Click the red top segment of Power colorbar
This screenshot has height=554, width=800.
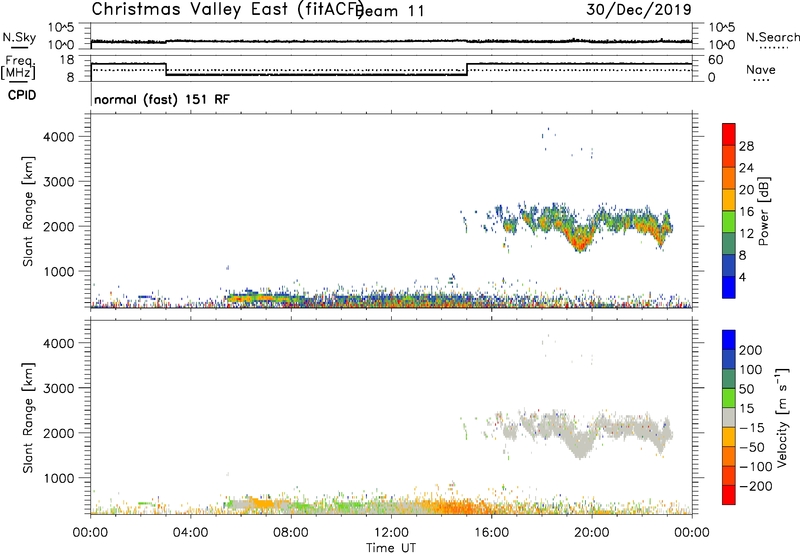pyautogui.click(x=729, y=134)
